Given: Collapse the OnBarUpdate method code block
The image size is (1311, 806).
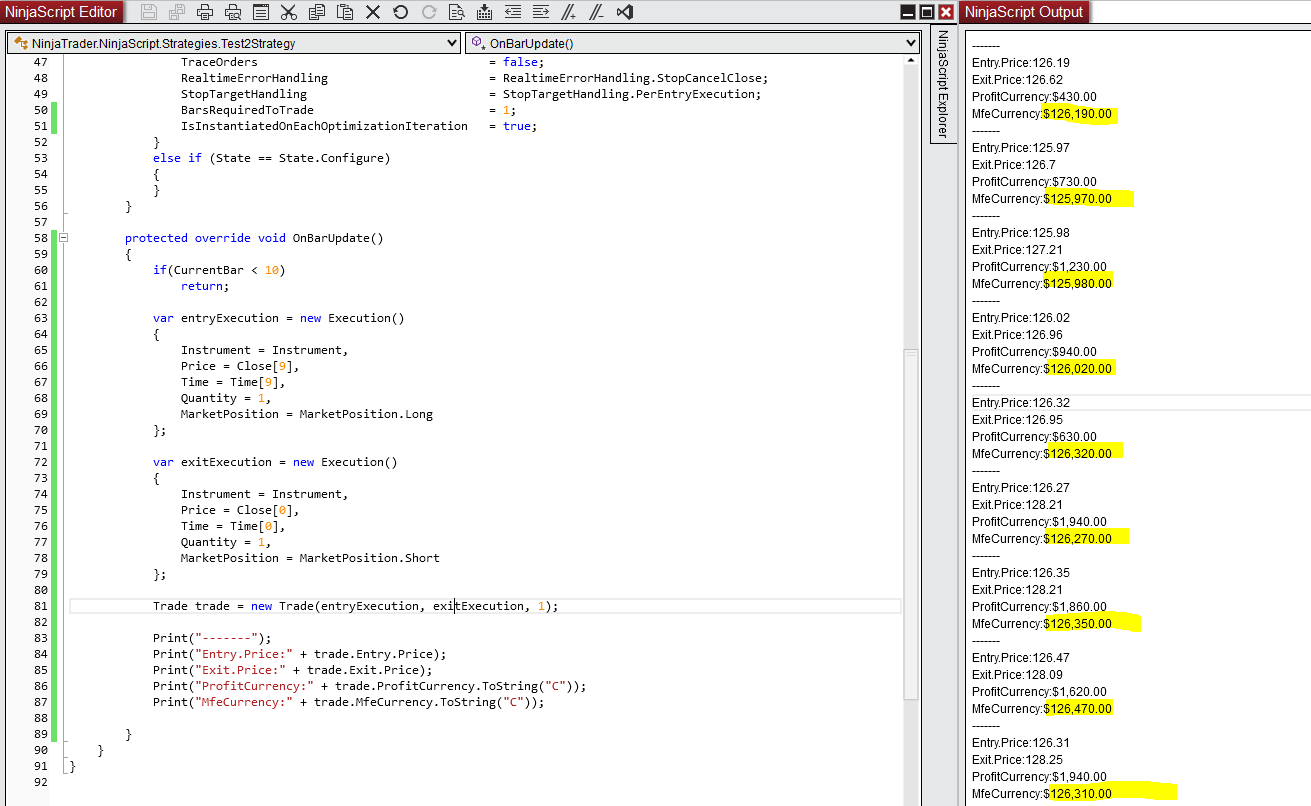Looking at the screenshot, I should [x=64, y=238].
